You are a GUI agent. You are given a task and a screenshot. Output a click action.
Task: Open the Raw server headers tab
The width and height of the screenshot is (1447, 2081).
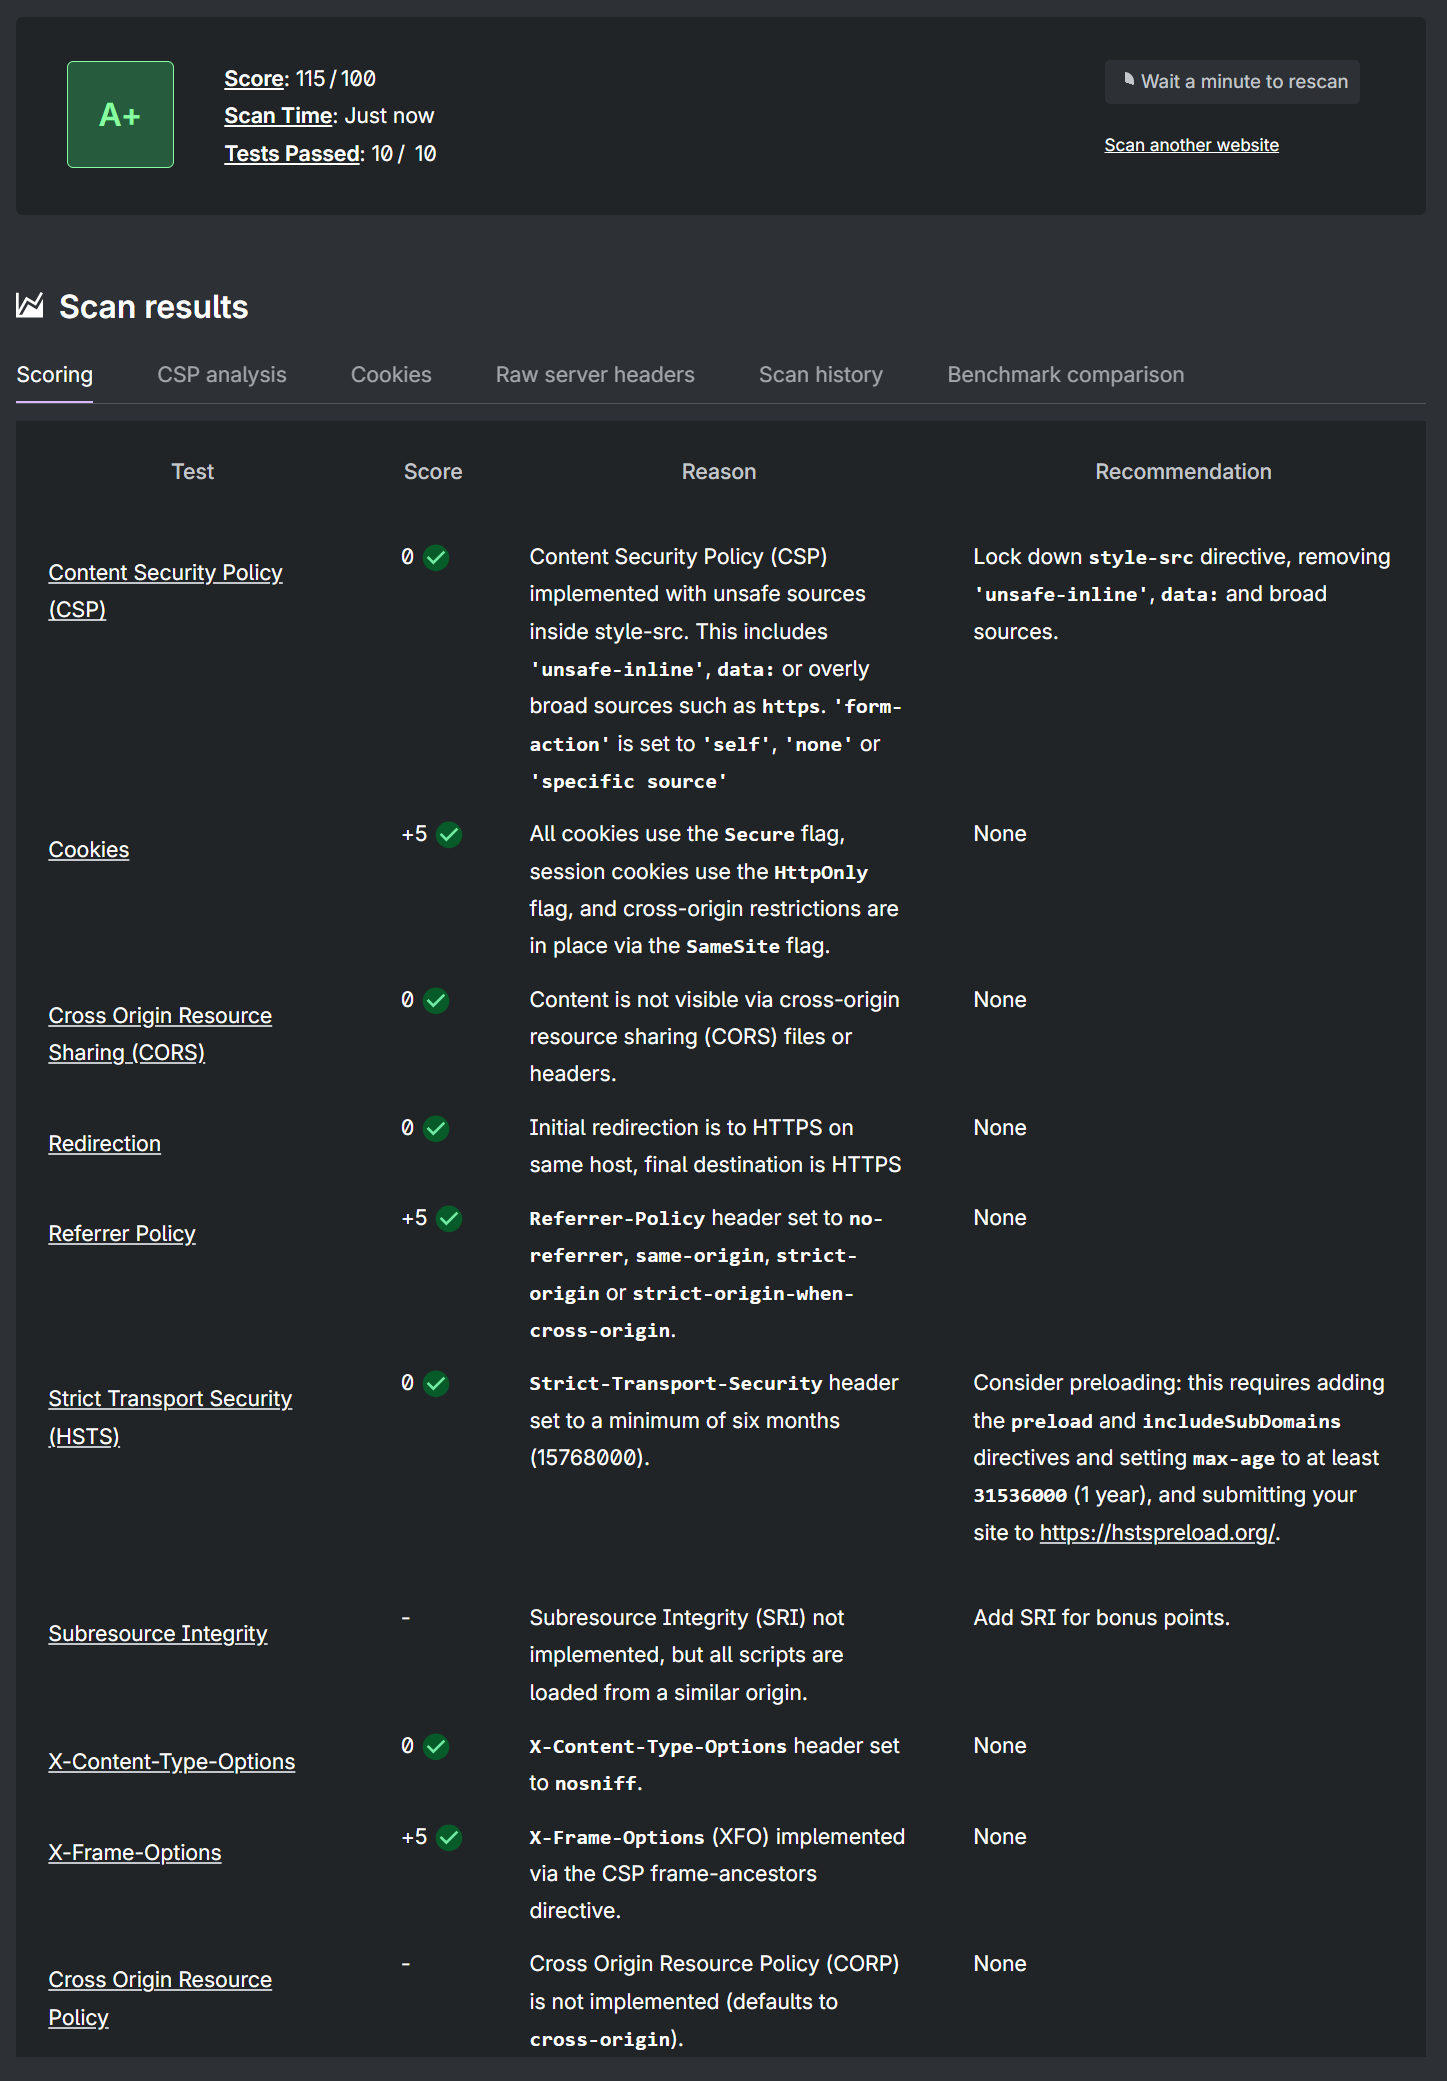tap(594, 375)
